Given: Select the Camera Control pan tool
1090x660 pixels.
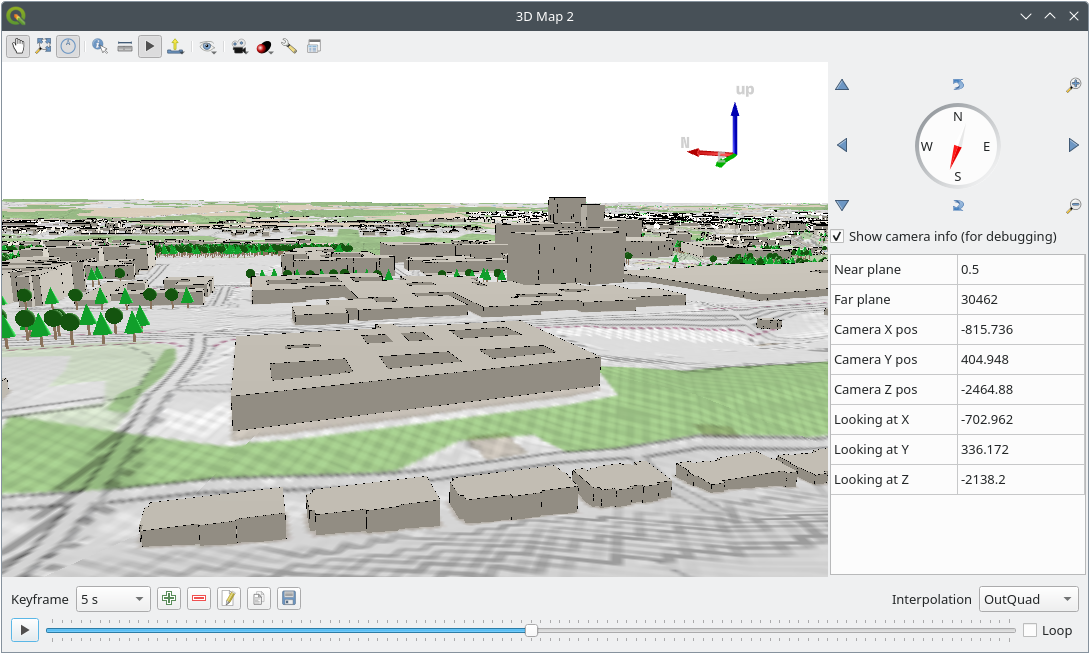Looking at the screenshot, I should click(17, 46).
